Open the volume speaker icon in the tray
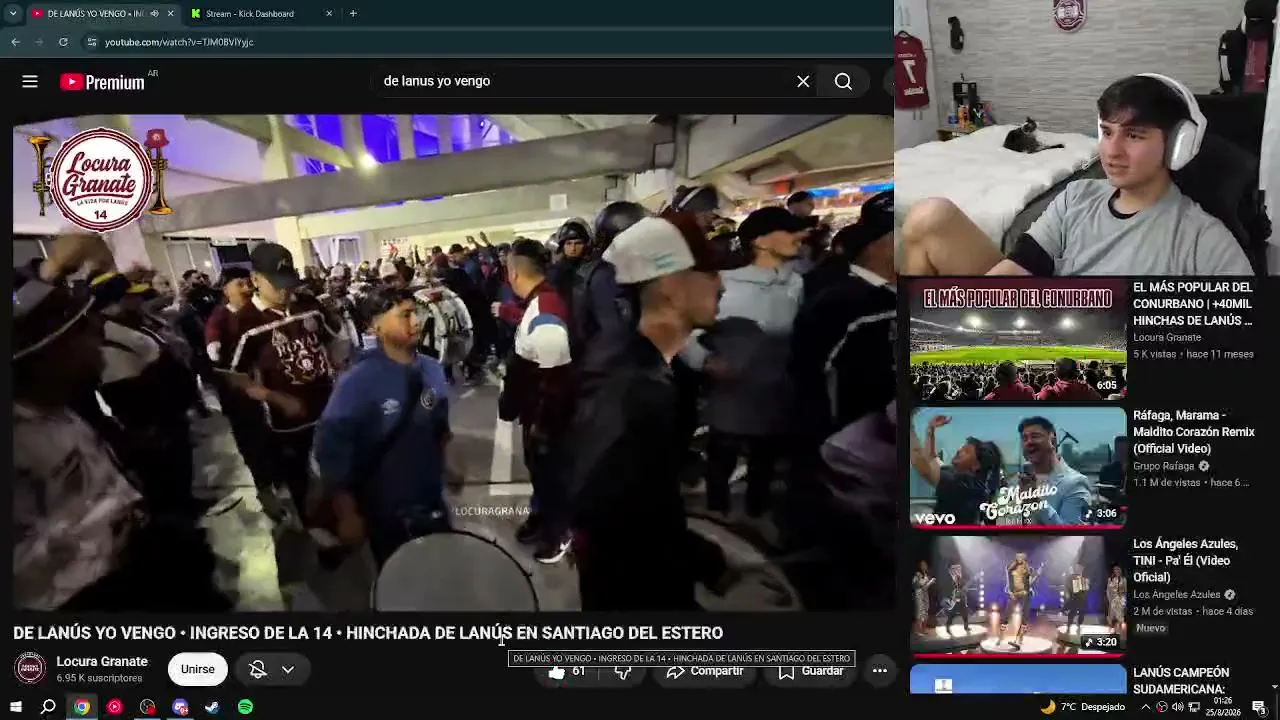 [1178, 707]
